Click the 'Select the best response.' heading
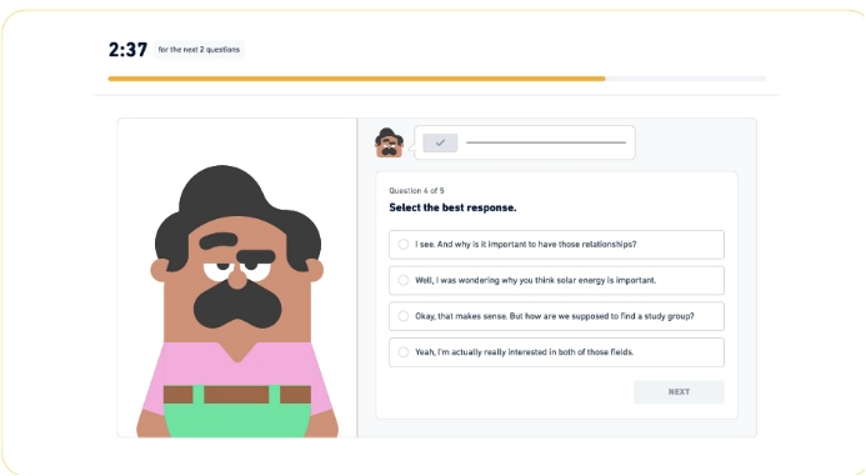 click(452, 208)
